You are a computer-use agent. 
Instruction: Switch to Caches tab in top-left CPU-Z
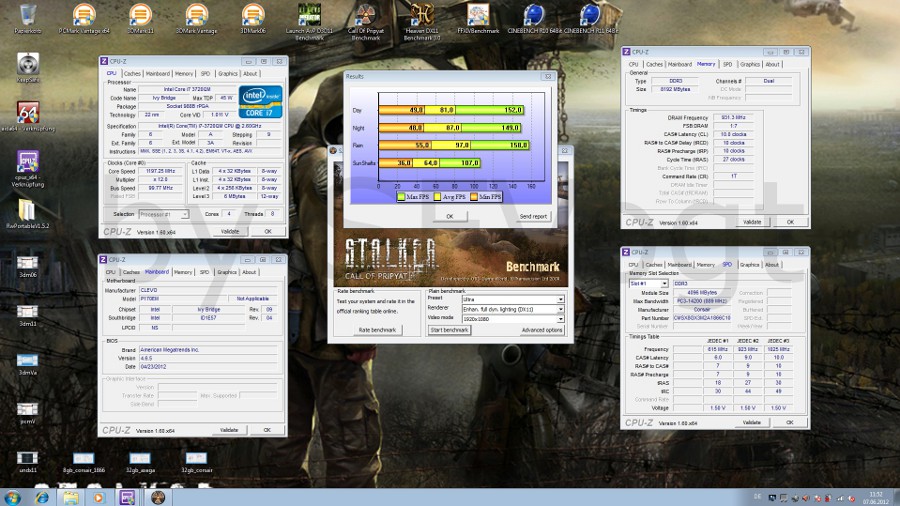pos(132,73)
